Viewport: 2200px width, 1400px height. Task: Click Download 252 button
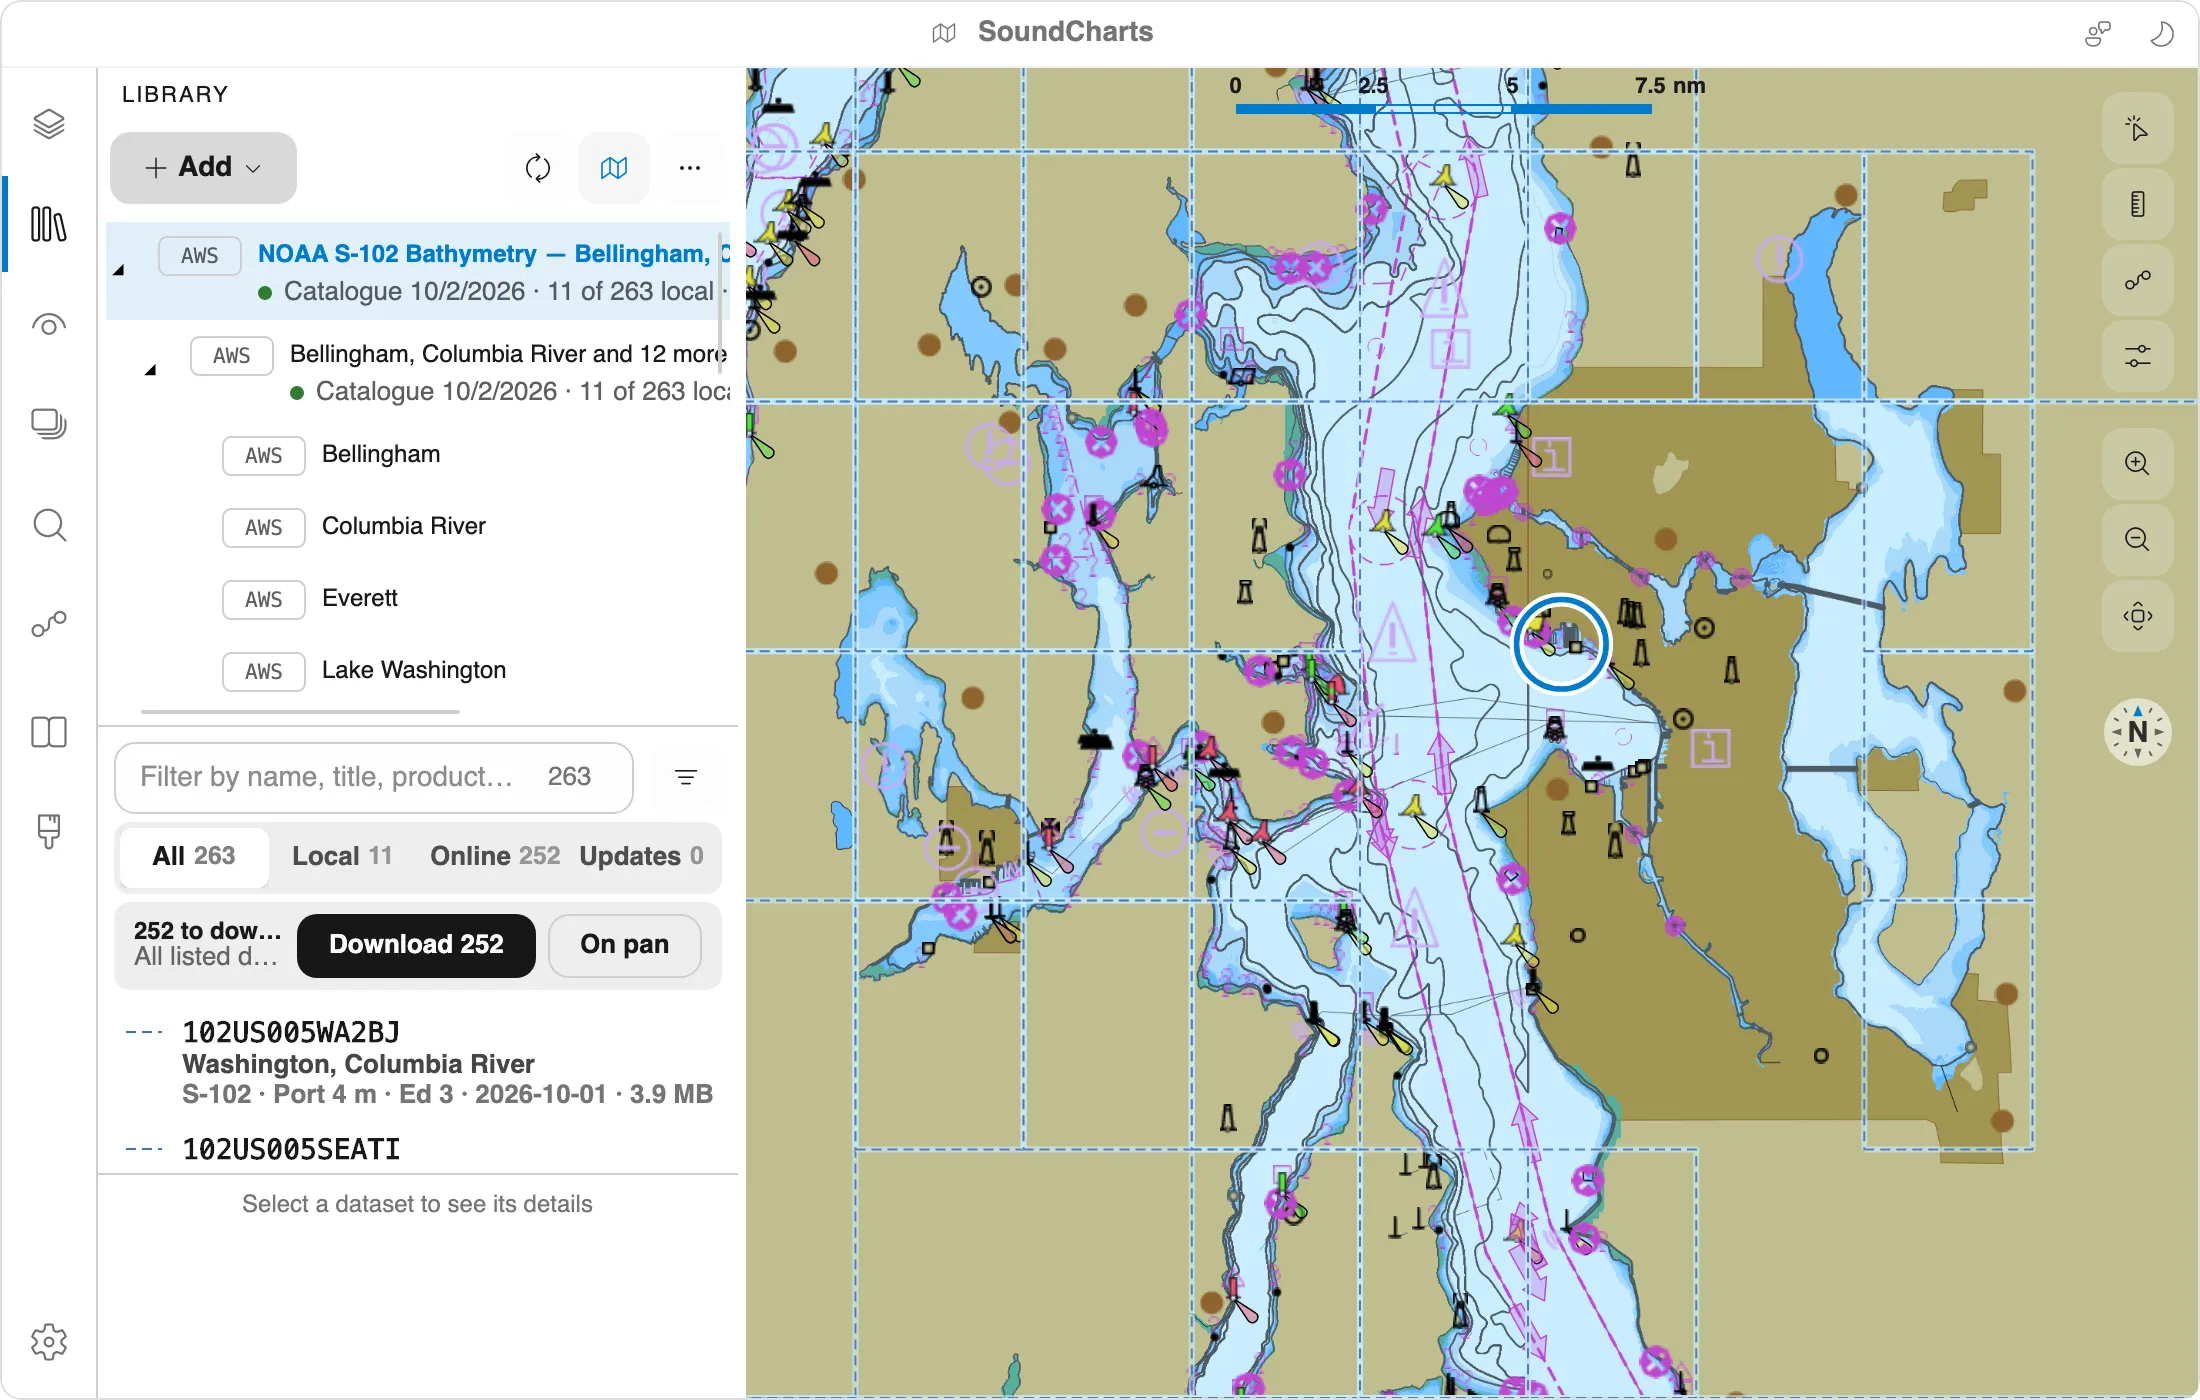click(416, 945)
